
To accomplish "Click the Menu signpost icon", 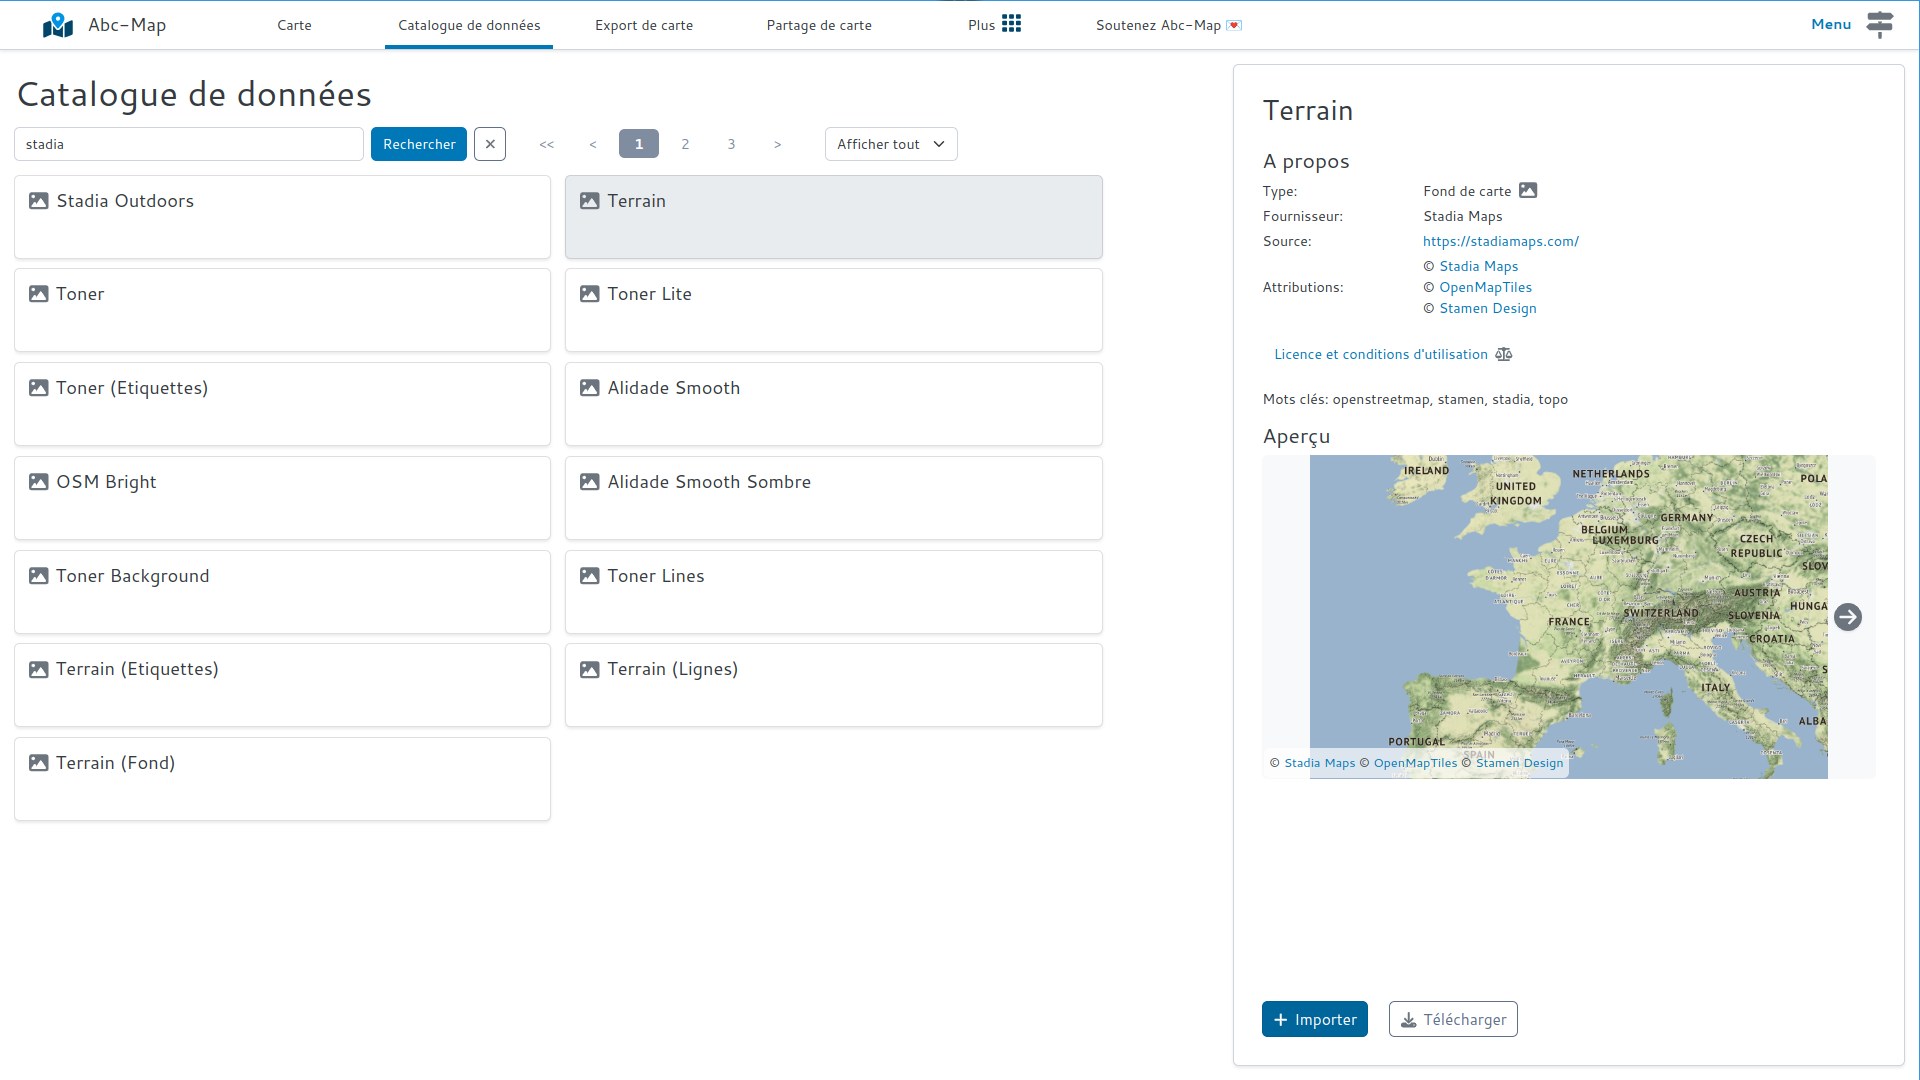I will click(x=1879, y=24).
